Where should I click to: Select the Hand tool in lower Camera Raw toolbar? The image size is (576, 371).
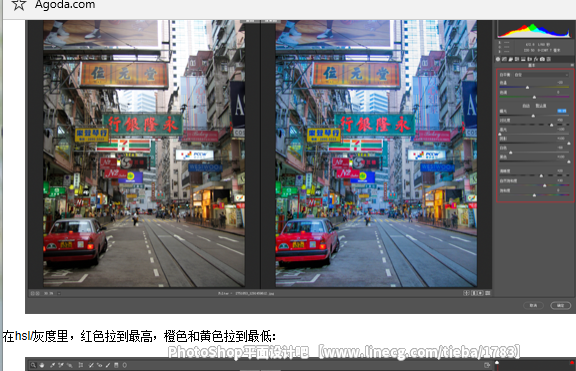[x=42, y=365]
